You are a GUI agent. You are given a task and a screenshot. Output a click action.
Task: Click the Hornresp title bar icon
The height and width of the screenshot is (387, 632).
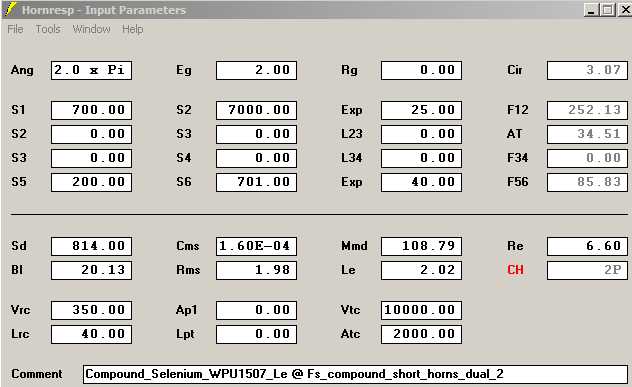(10, 9)
